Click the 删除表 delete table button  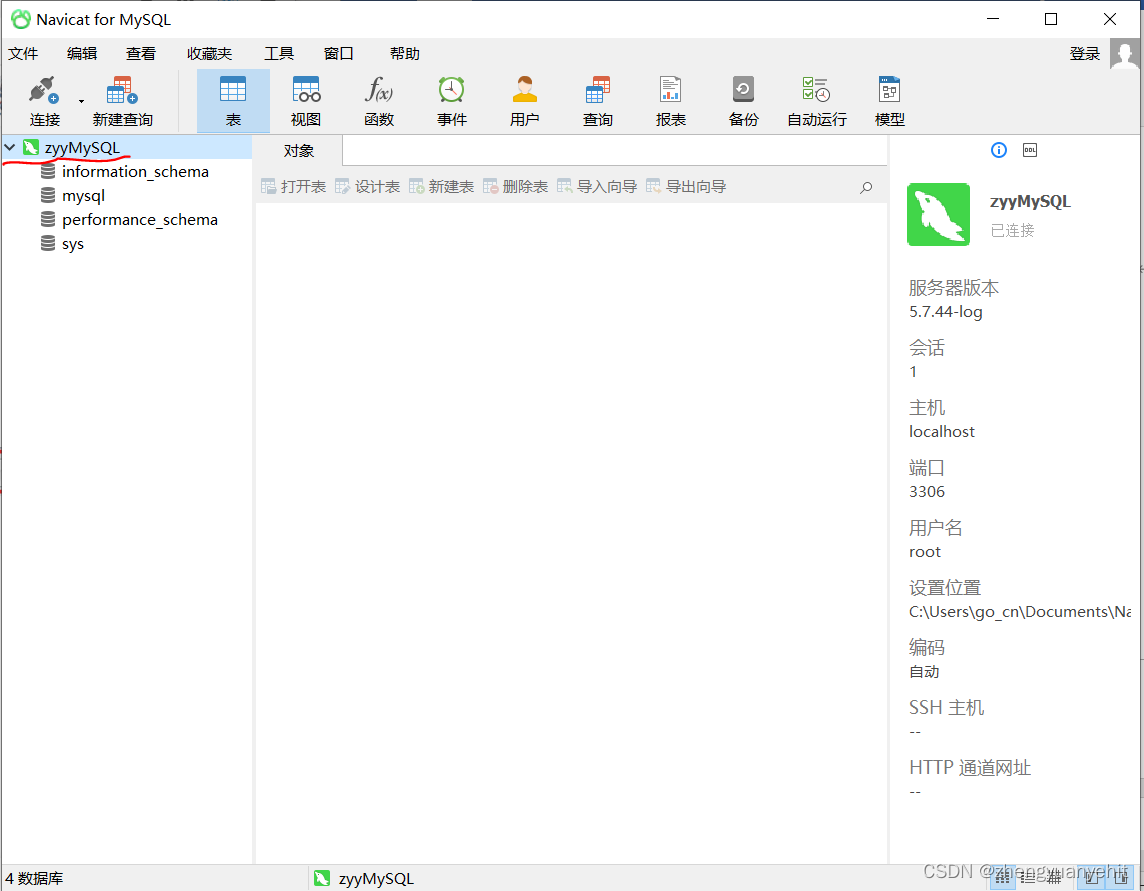point(515,187)
